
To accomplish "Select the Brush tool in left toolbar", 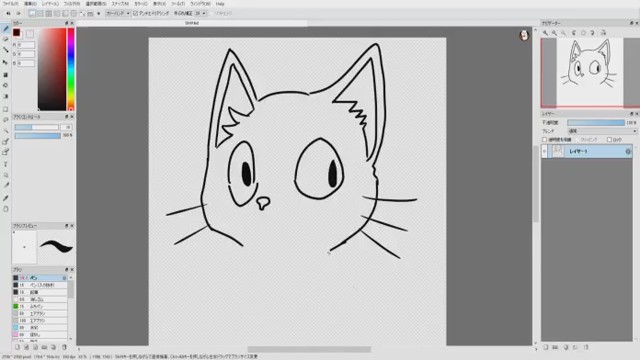I will pos(6,29).
